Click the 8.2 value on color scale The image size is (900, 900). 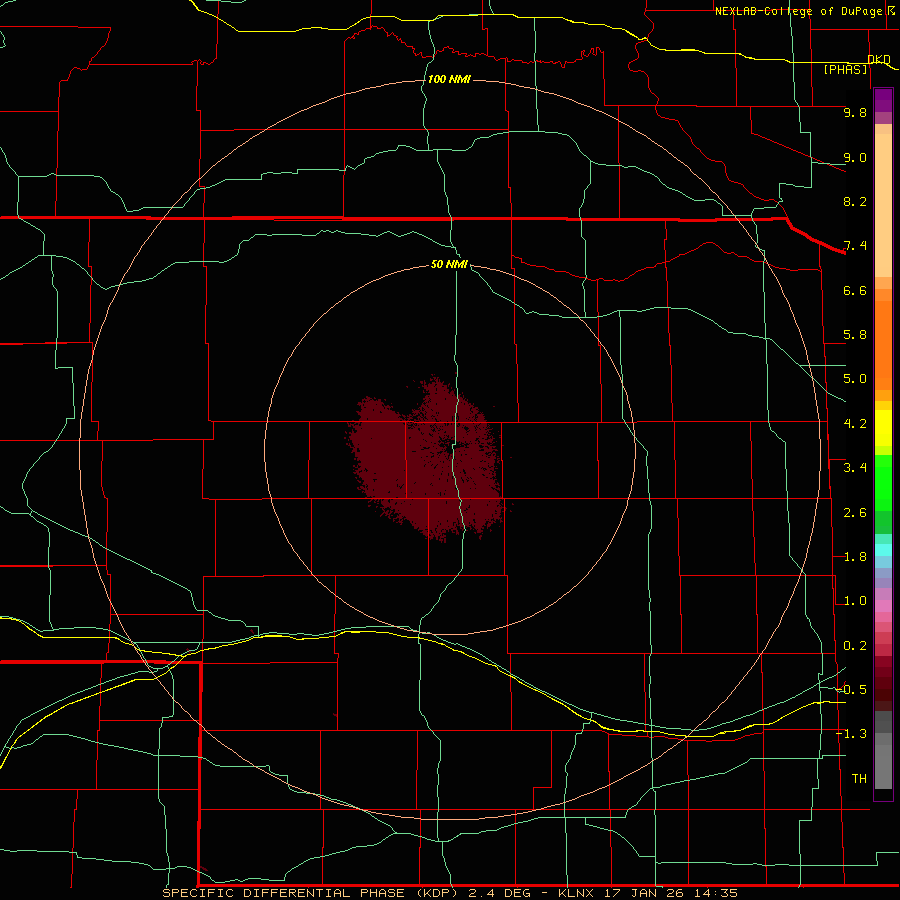click(x=855, y=201)
